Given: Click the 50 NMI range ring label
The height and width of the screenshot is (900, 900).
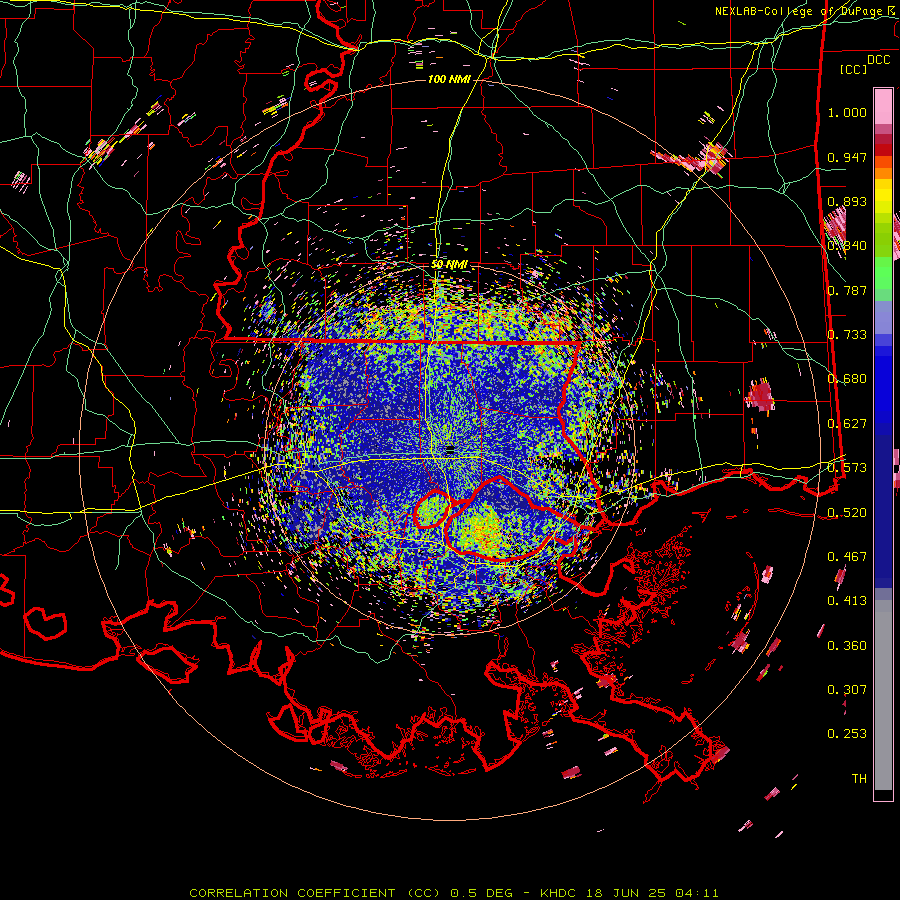Looking at the screenshot, I should pos(449,265).
